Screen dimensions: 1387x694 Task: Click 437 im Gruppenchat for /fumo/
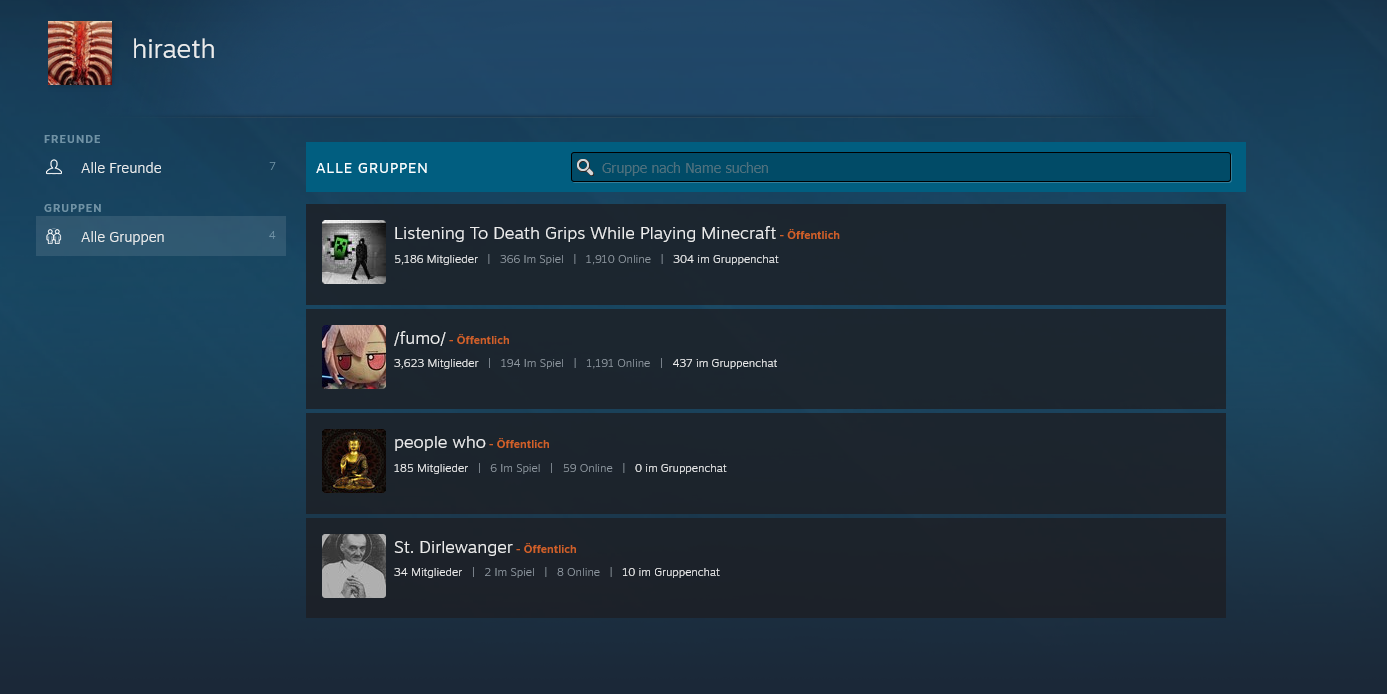pos(724,363)
